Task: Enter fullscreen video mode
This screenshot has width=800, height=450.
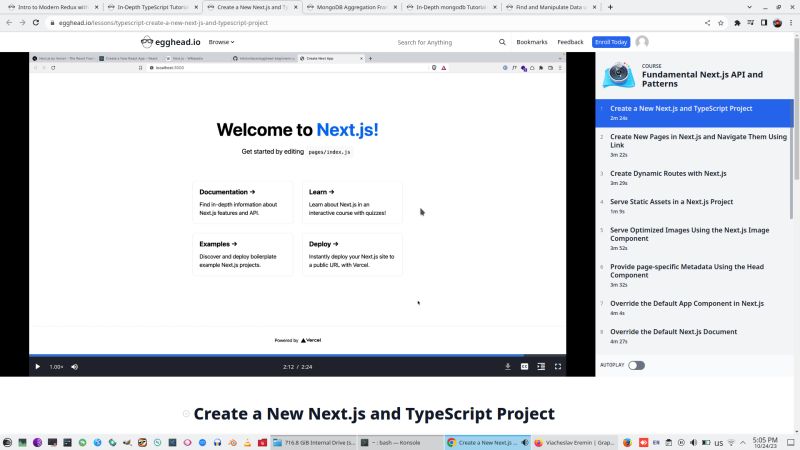Action: point(558,366)
